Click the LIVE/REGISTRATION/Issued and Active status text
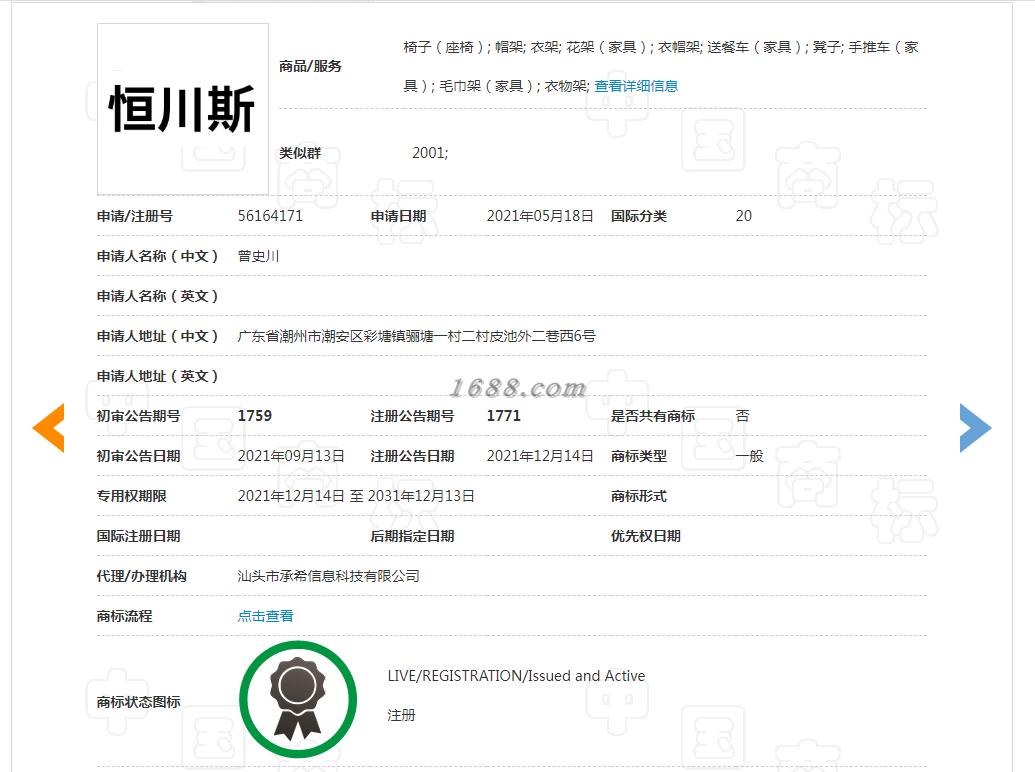 tap(516, 676)
